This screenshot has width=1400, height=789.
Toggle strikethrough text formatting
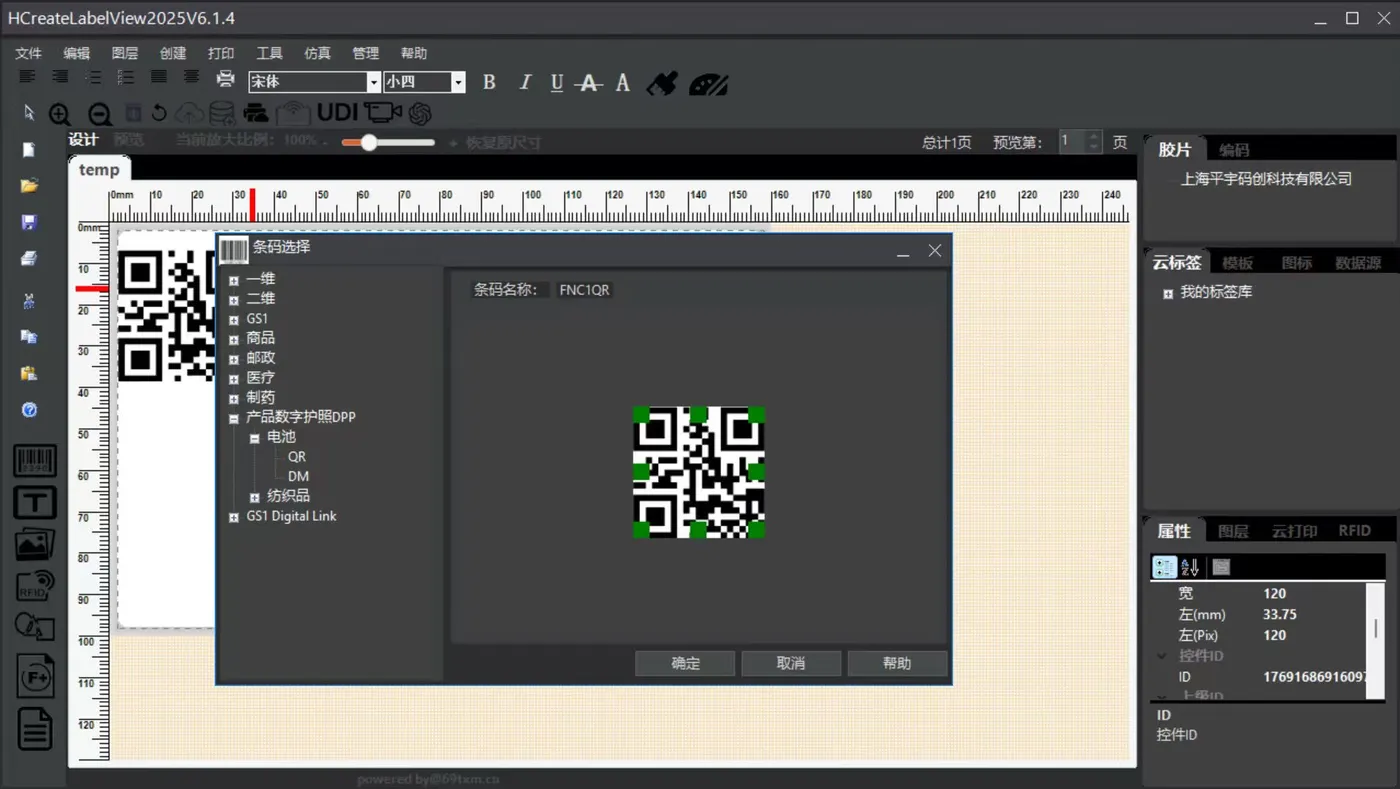[590, 83]
